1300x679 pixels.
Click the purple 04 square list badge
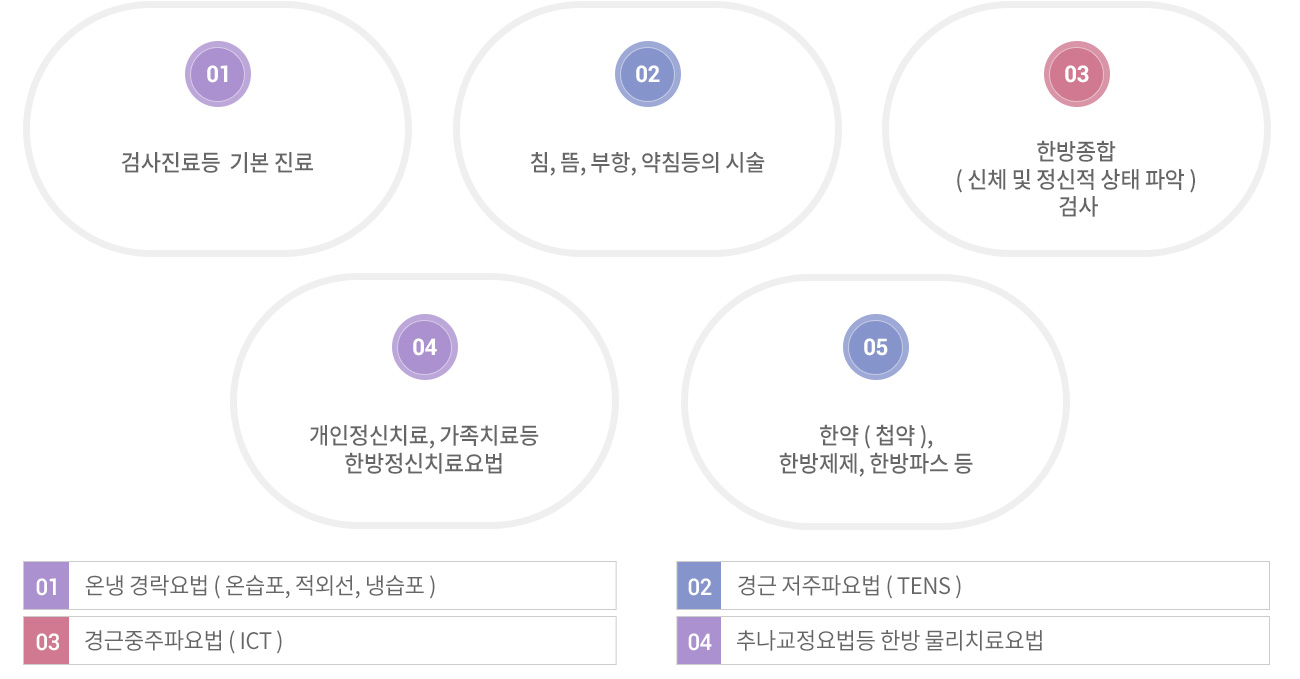(699, 641)
